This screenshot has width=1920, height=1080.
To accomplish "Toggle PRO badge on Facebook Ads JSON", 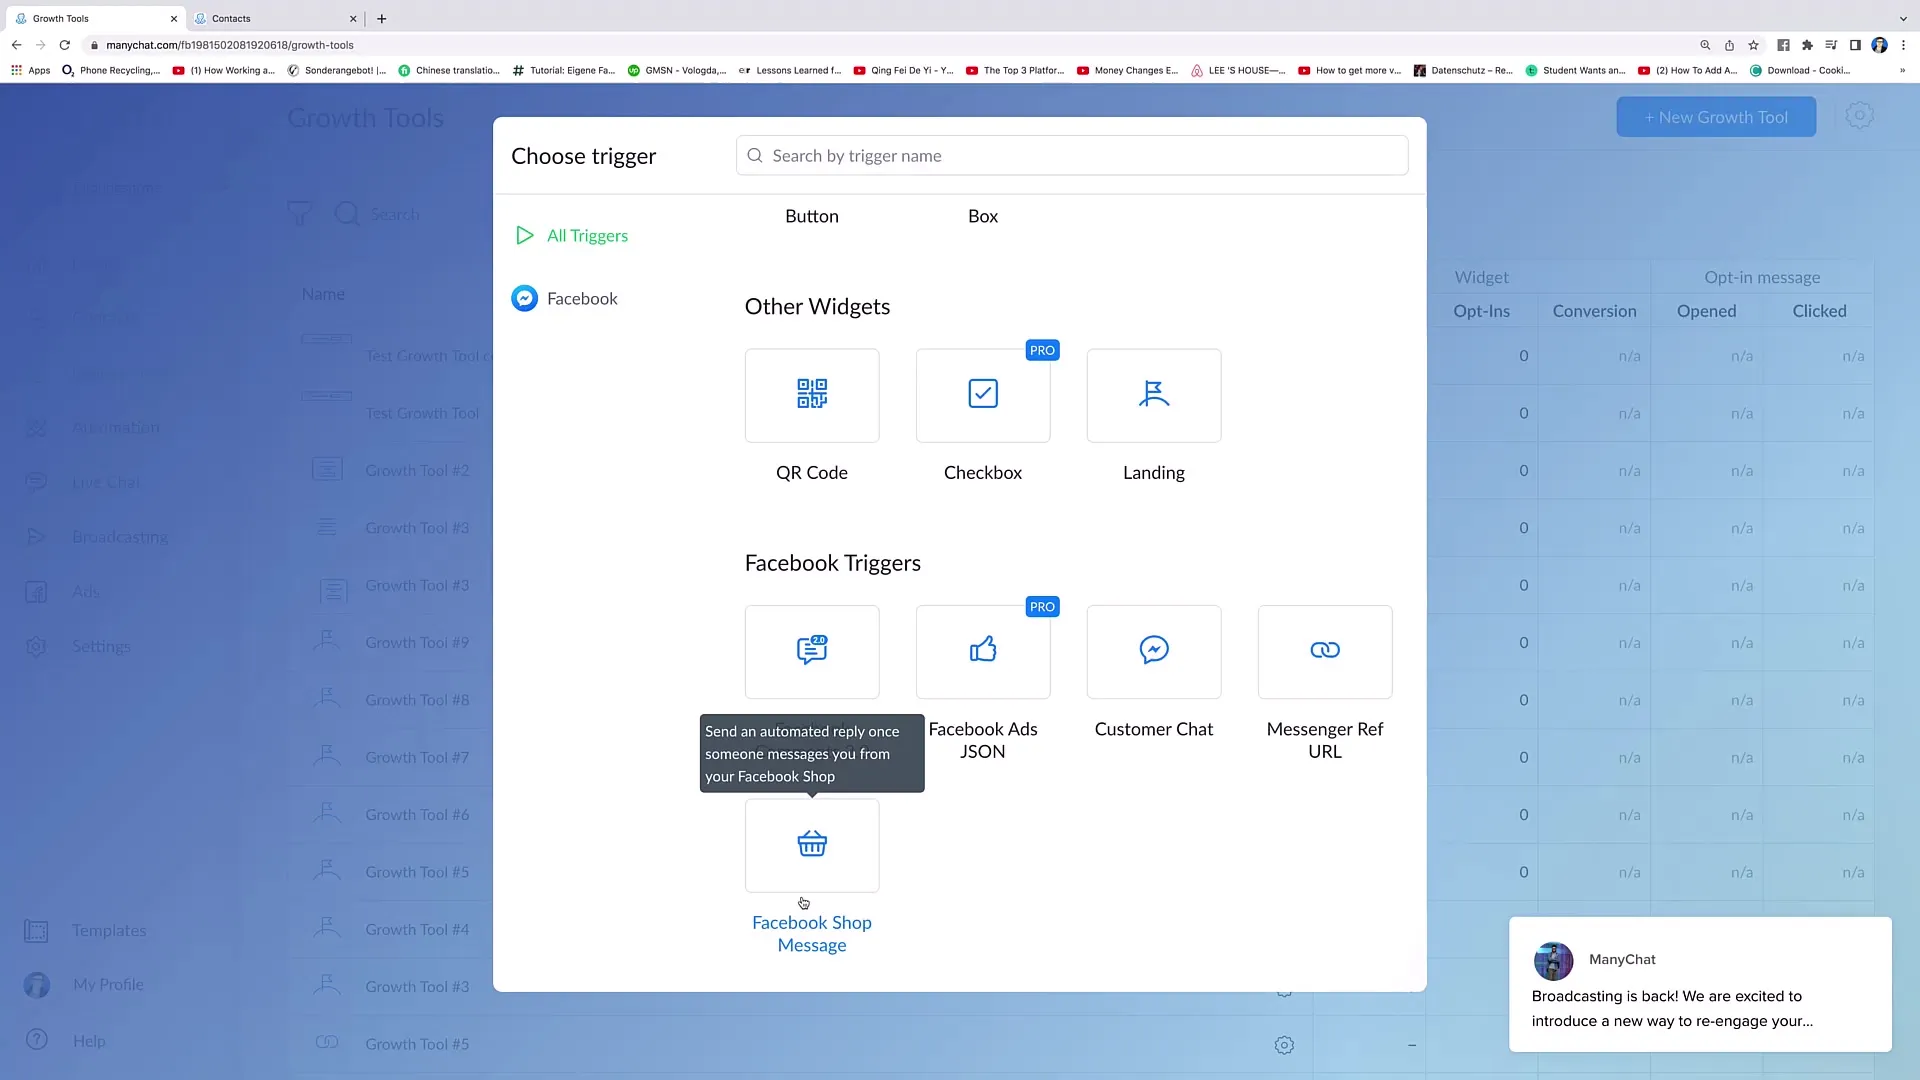I will tap(1043, 607).
